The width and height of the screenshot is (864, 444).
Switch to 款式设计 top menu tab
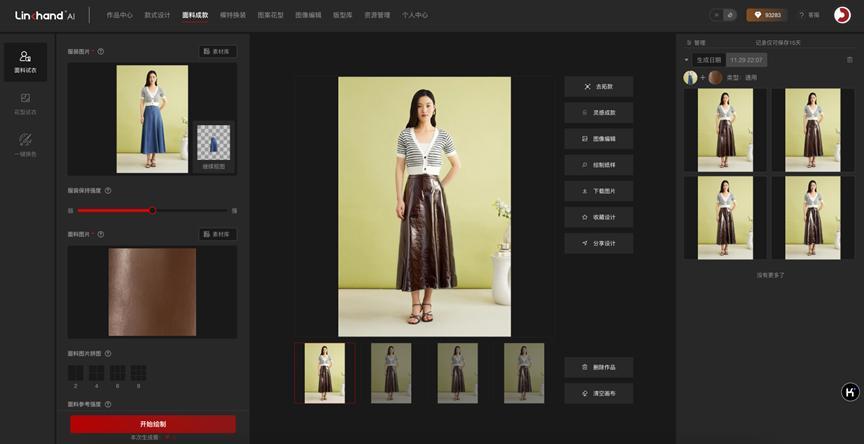(157, 15)
